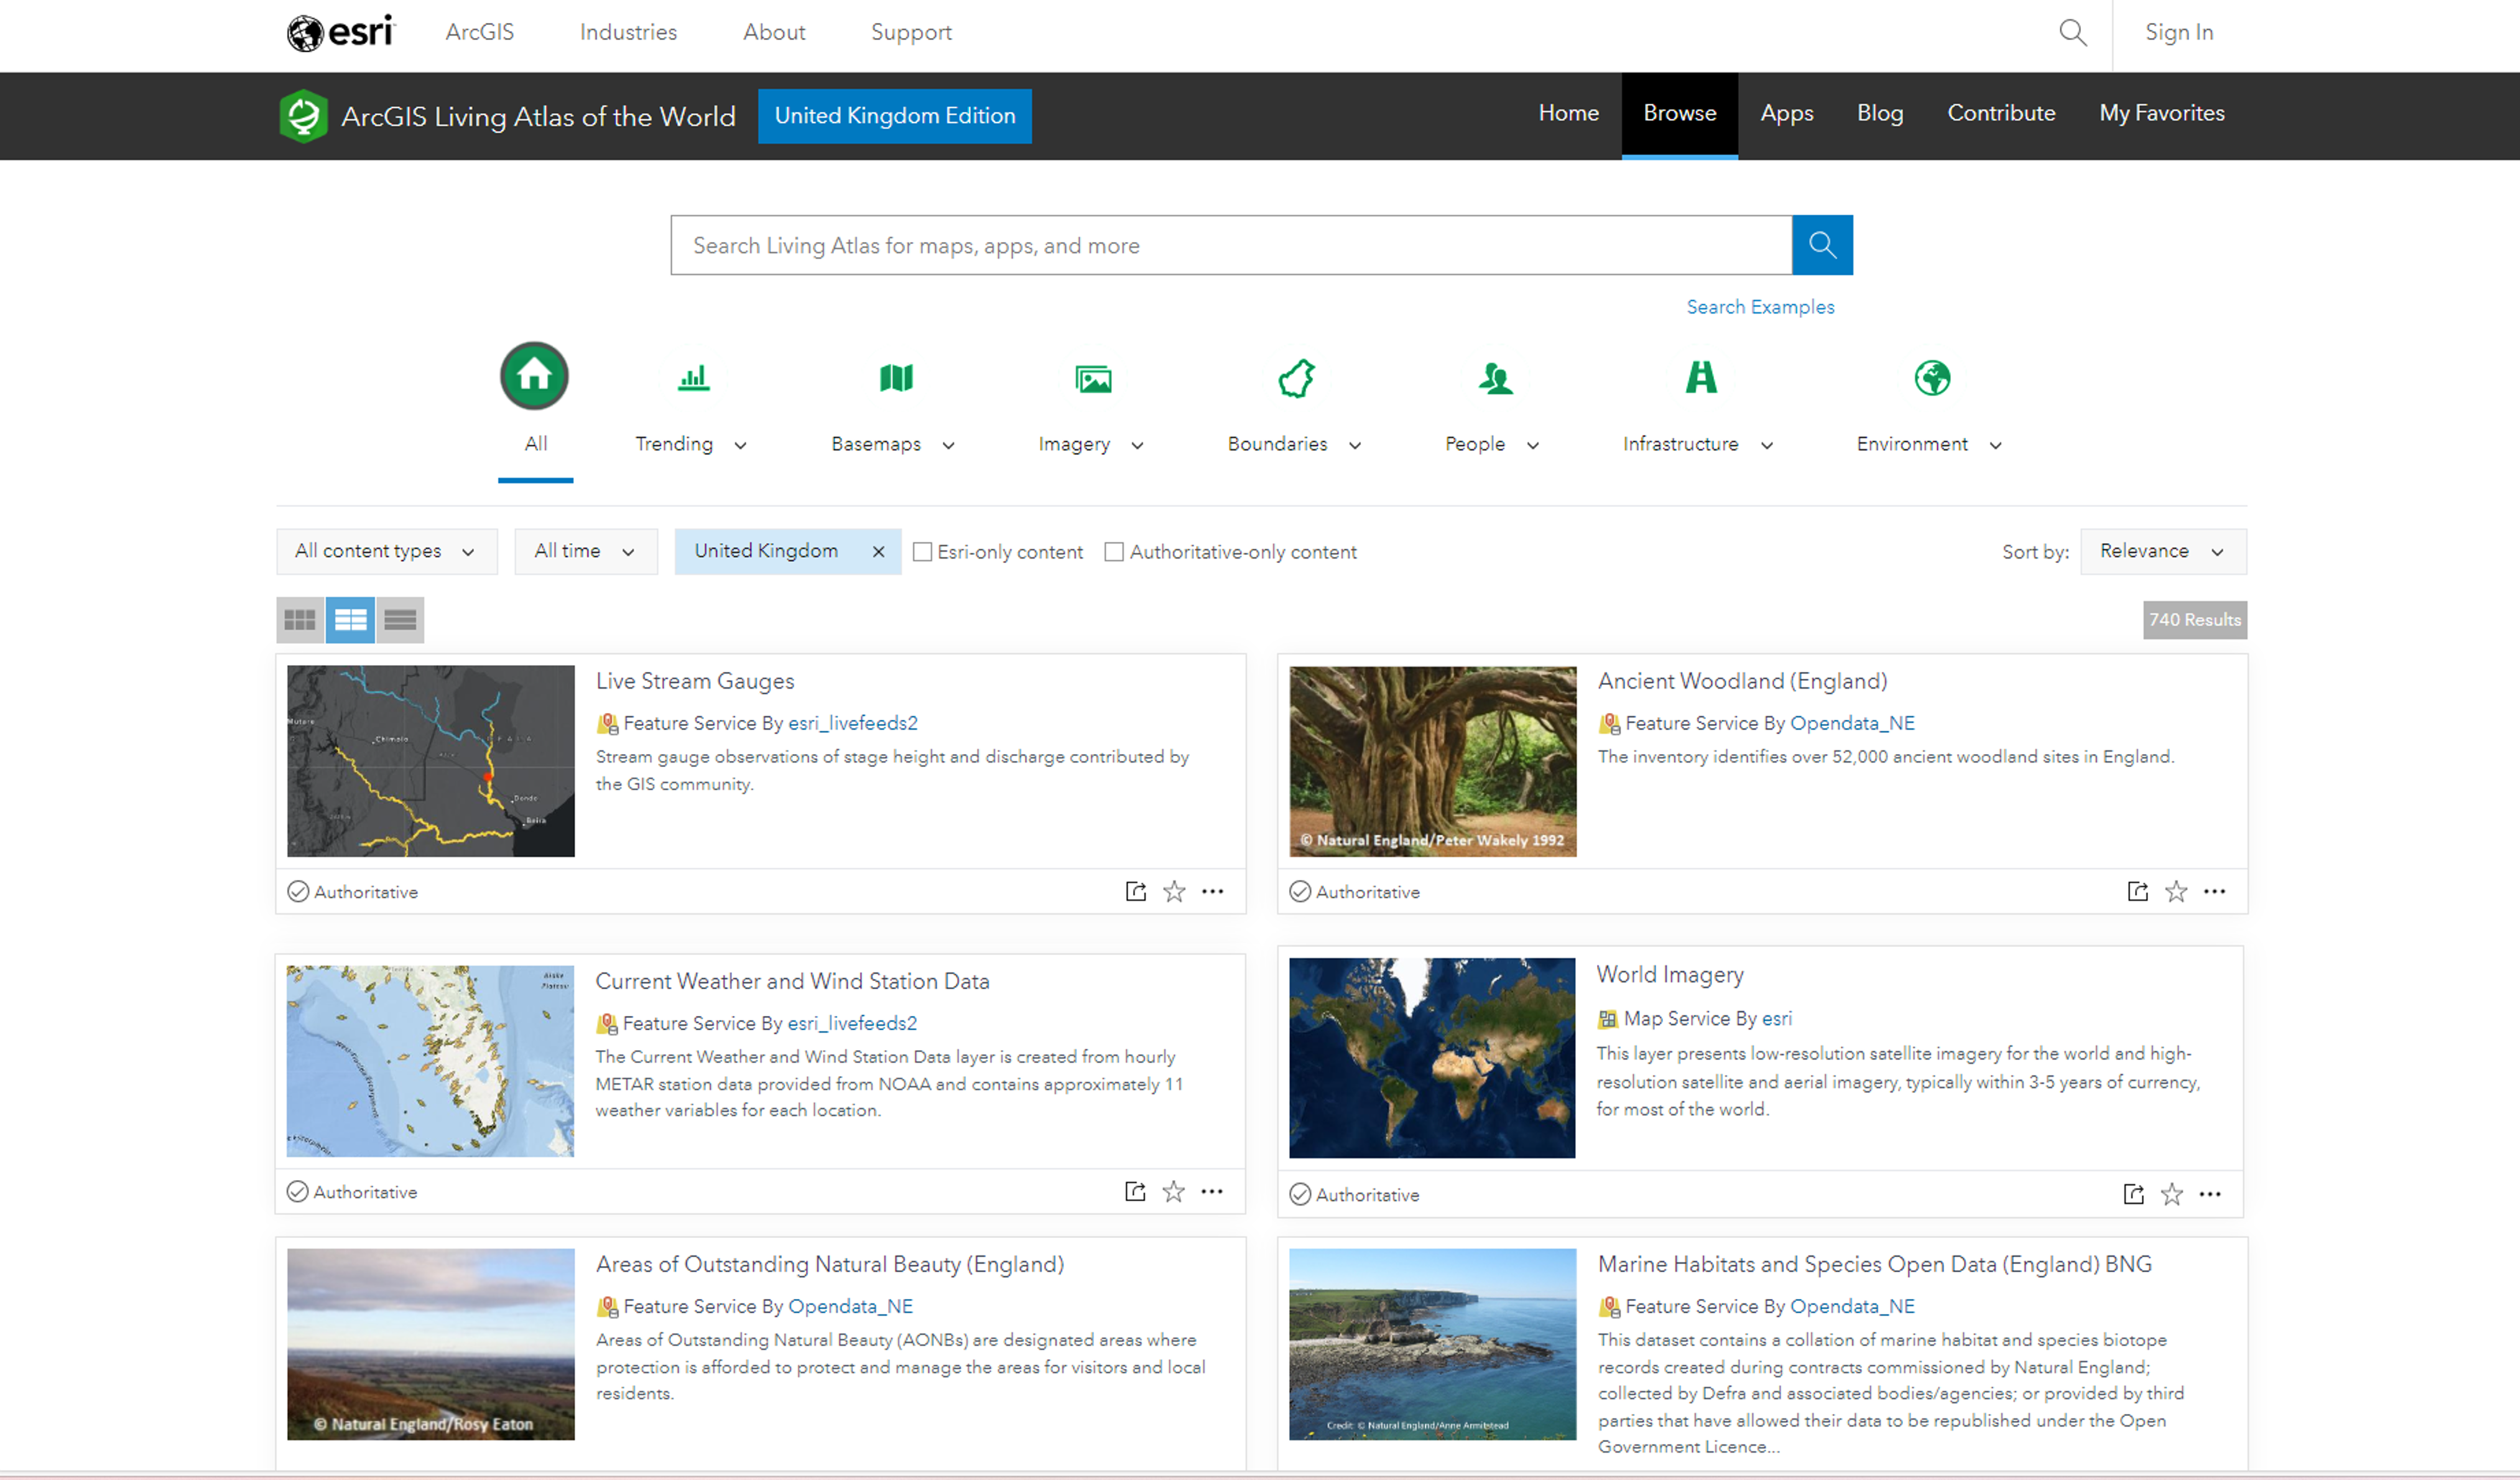Switch to compact table view

[400, 620]
